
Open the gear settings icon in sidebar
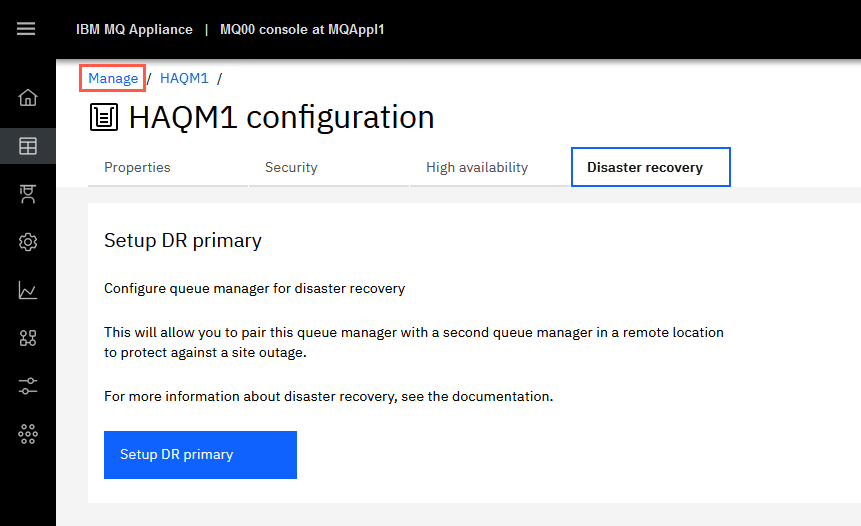click(x=27, y=242)
